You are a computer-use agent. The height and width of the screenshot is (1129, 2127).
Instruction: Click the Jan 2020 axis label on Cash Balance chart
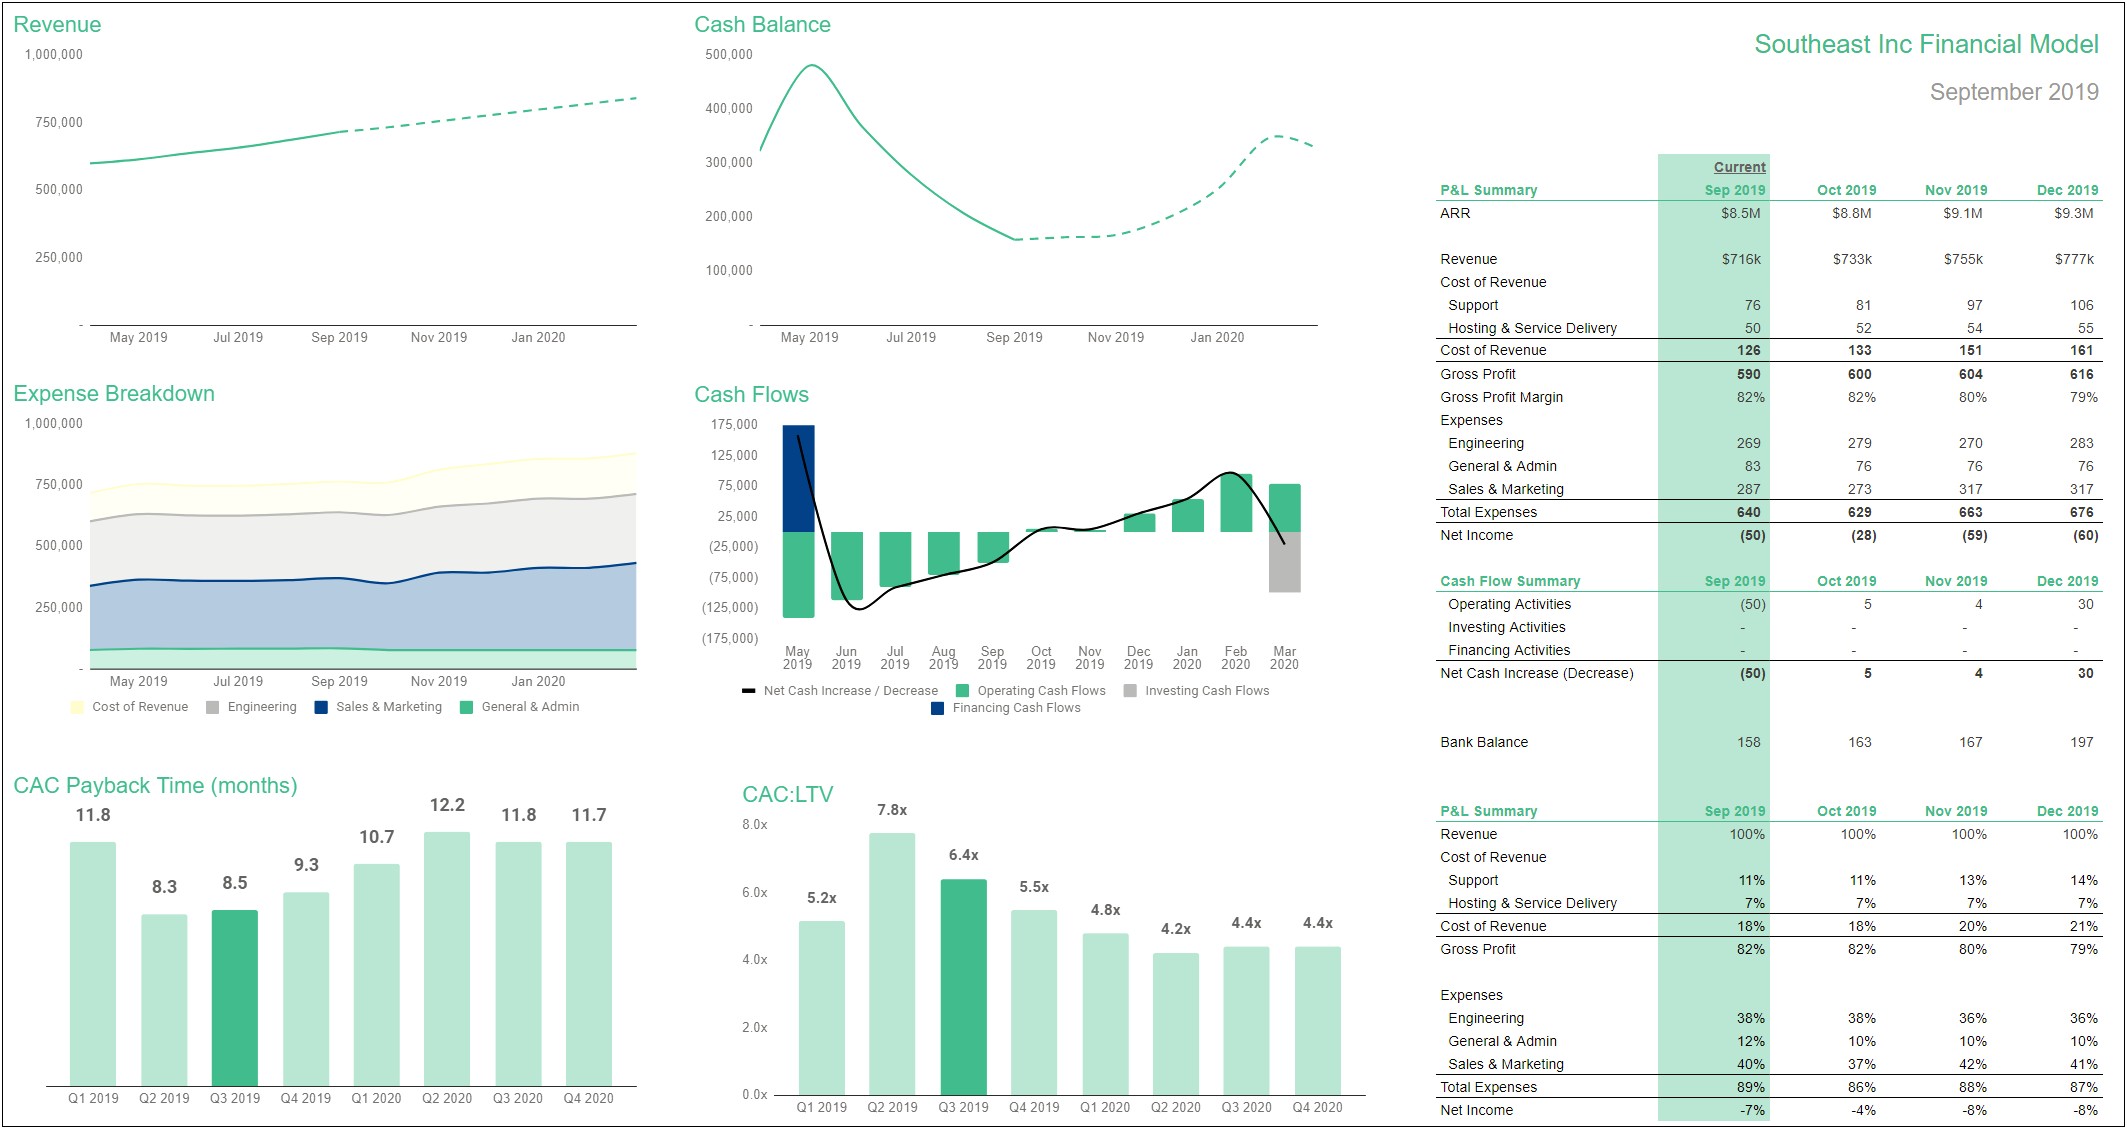click(1217, 338)
